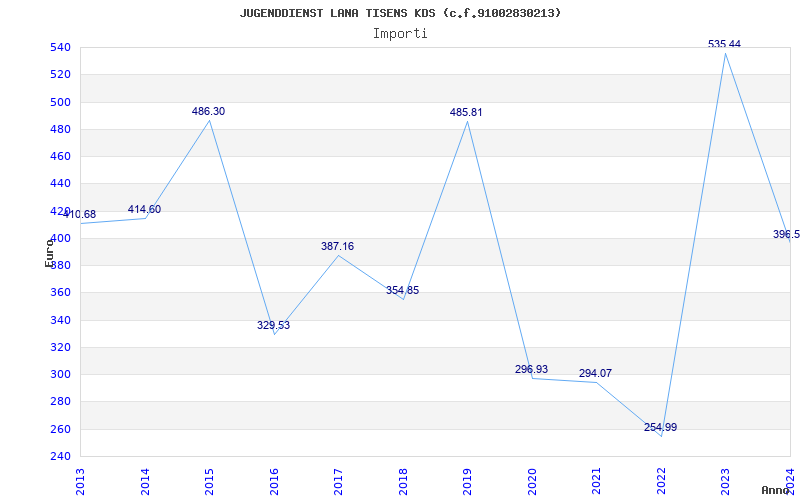Viewport: 800px width, 500px height.
Task: Click the Euro y-axis title
Action: (x=49, y=253)
